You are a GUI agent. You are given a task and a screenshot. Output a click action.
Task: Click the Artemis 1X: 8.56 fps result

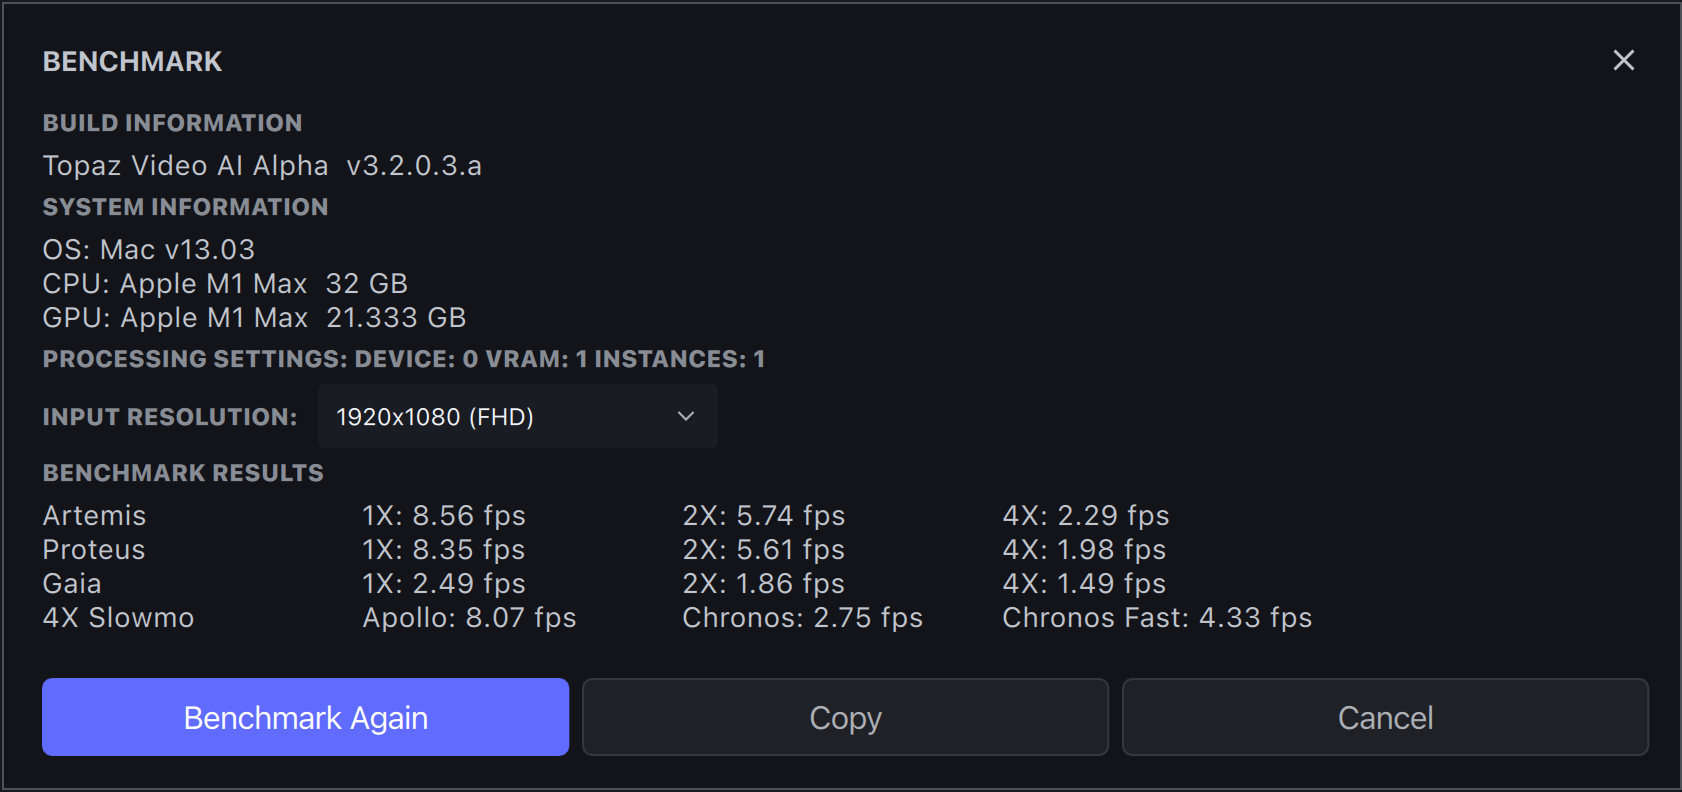click(443, 516)
